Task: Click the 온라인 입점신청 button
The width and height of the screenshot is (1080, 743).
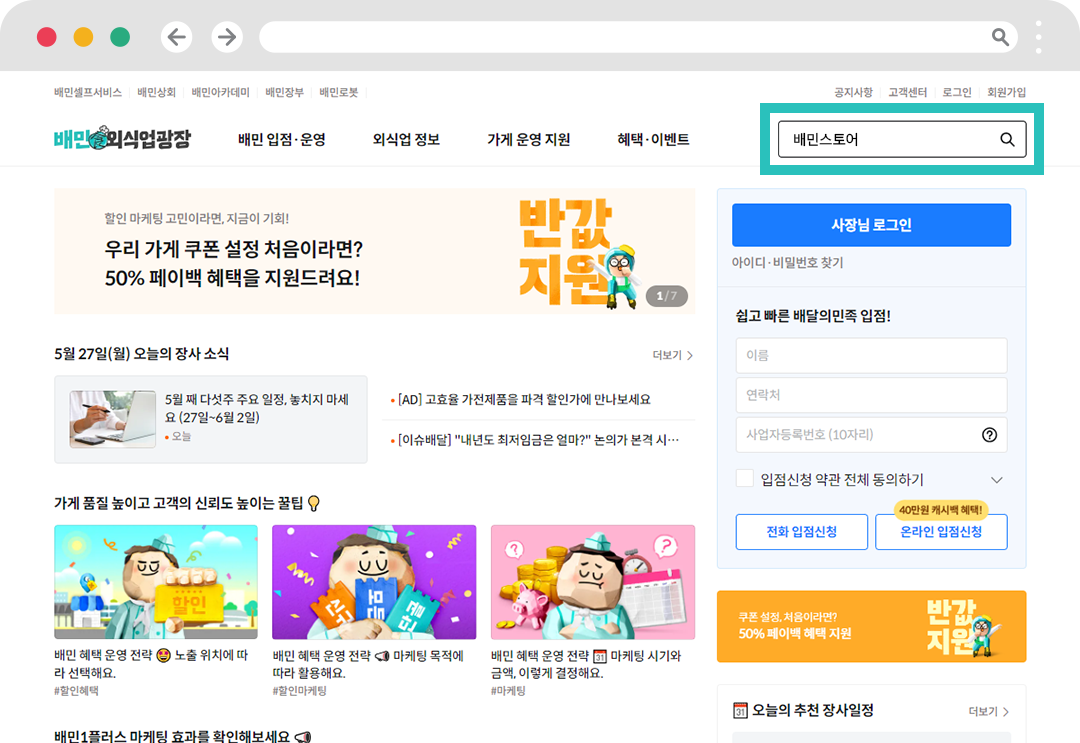Action: tap(941, 532)
